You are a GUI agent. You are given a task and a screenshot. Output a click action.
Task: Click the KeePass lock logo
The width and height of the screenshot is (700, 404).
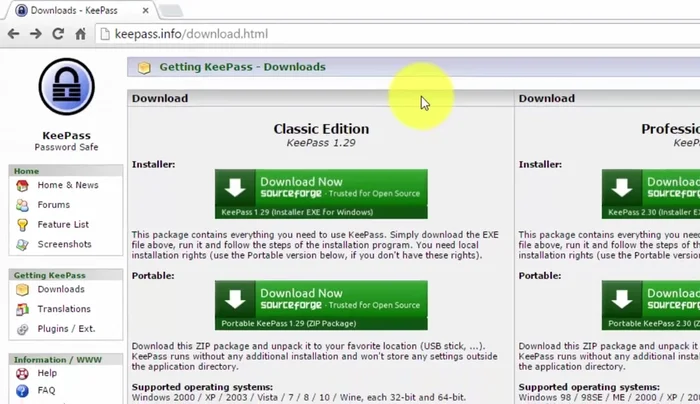67,87
